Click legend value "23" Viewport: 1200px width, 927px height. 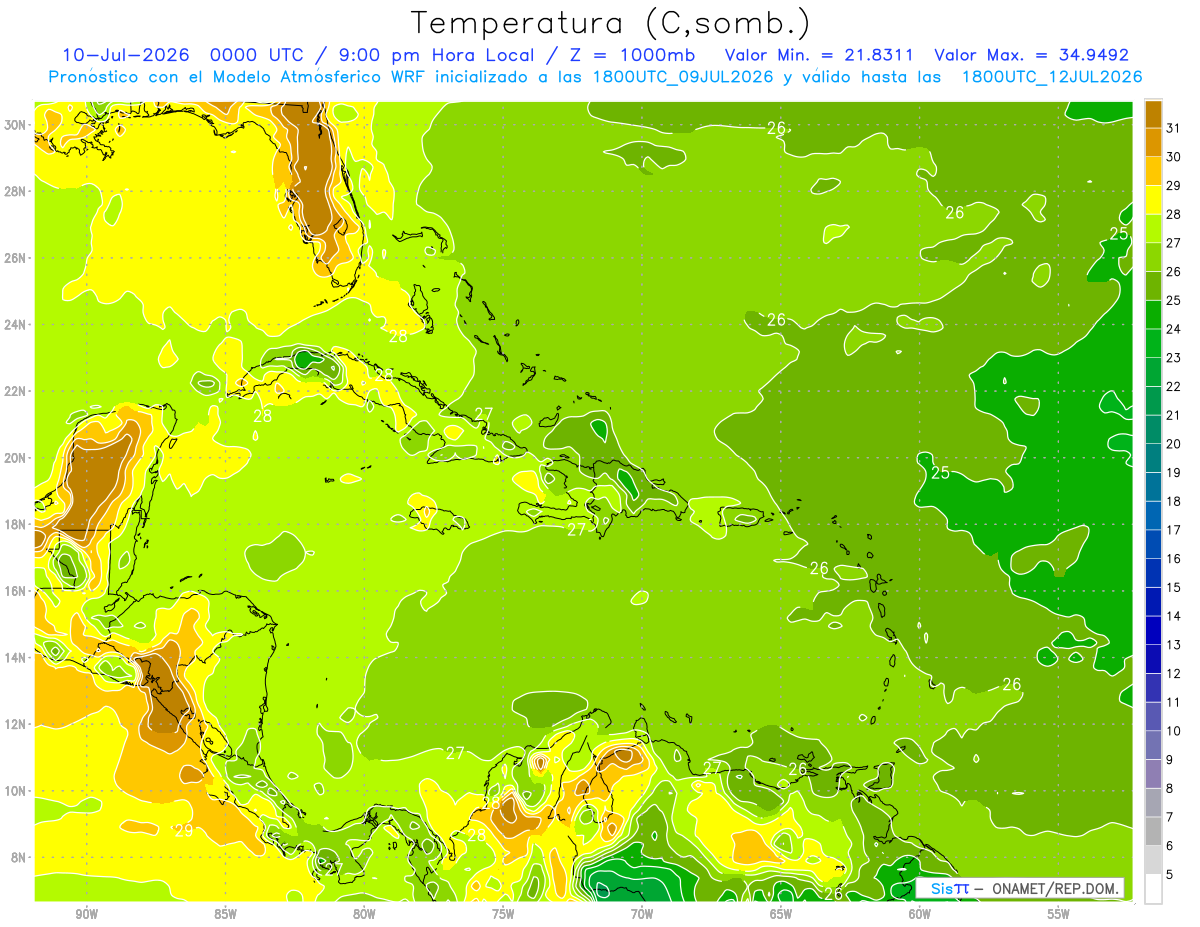click(x=1174, y=358)
